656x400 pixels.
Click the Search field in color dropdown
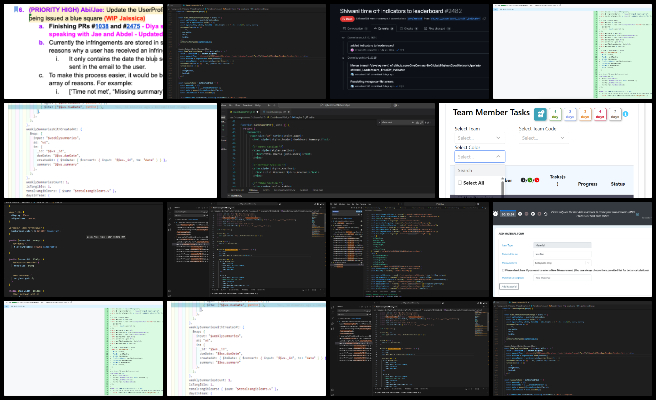pos(480,170)
